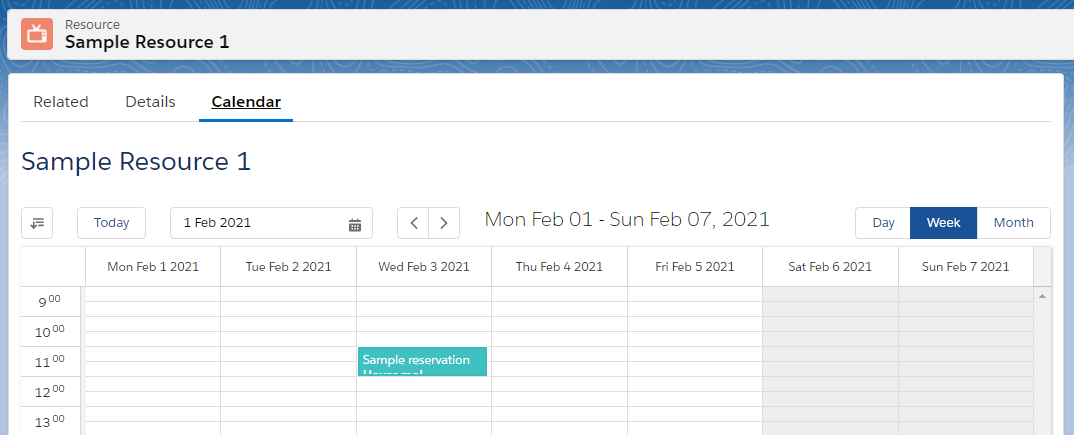Screen dimensions: 1074x435
Task: Jump to Today in the calendar
Action: (x=112, y=223)
